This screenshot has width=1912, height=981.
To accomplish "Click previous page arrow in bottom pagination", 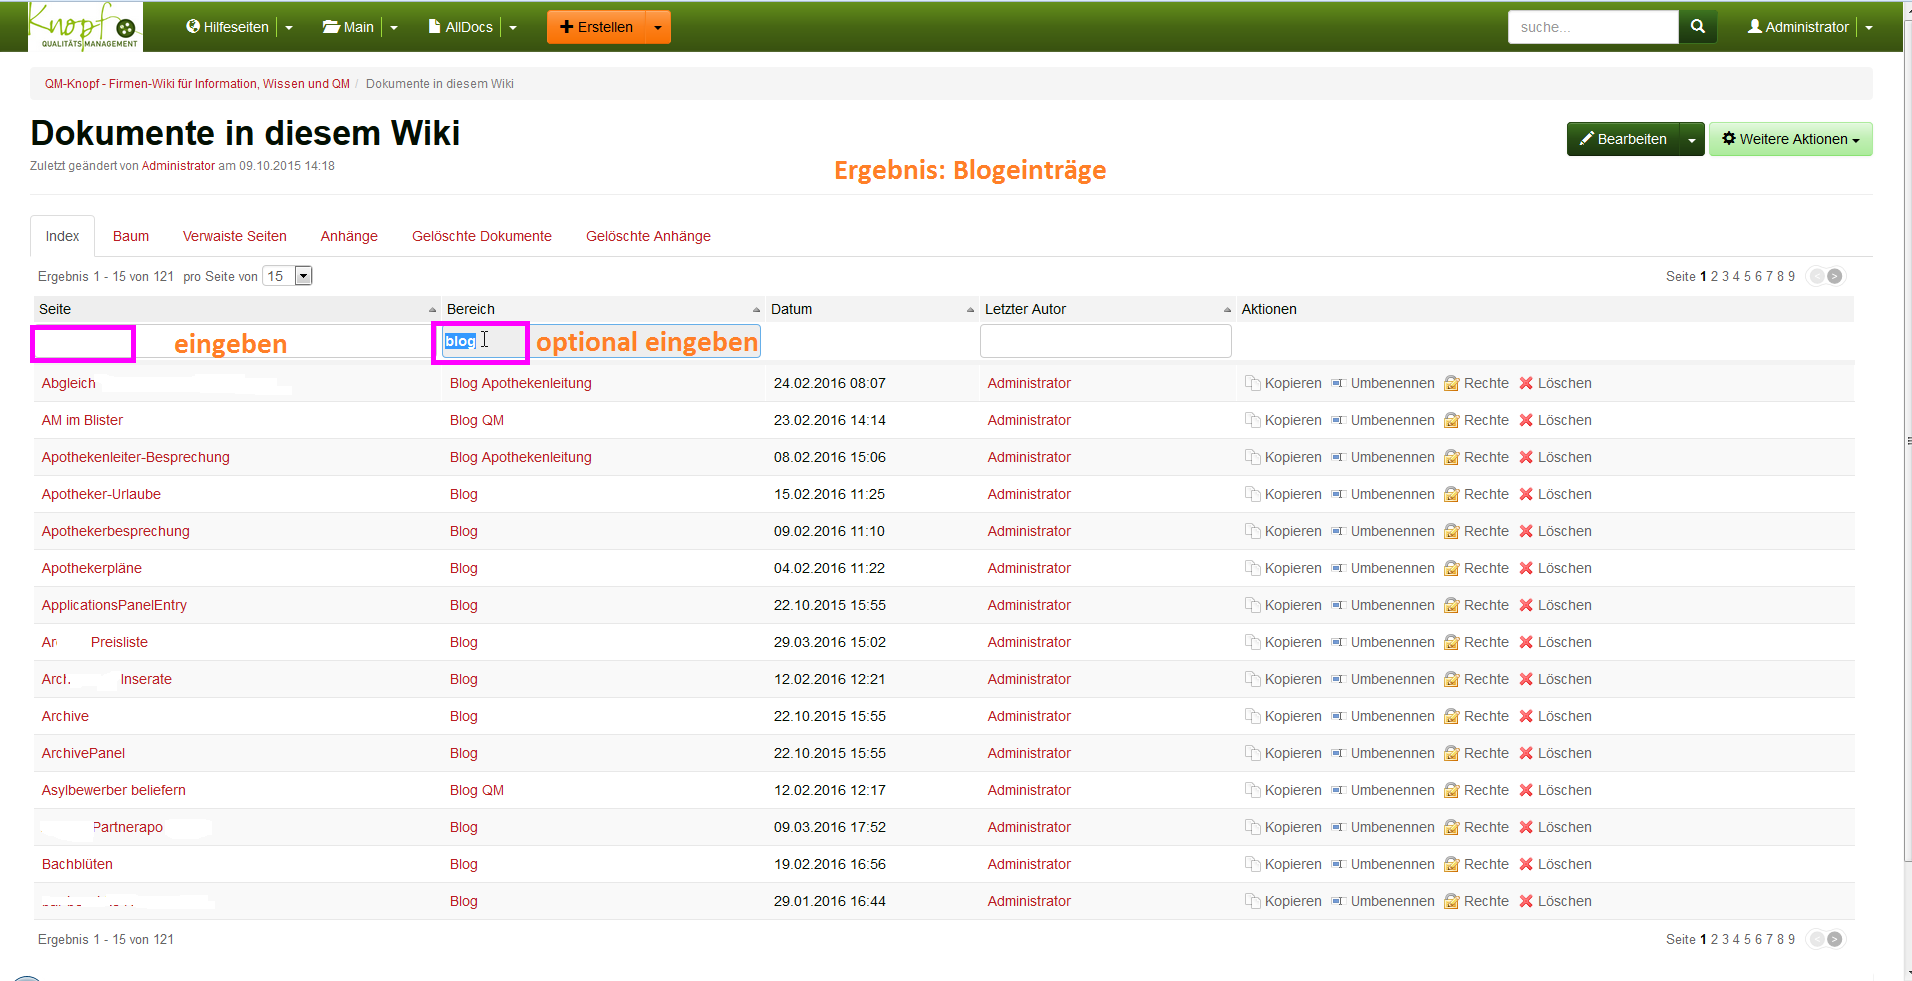I will (x=1817, y=939).
